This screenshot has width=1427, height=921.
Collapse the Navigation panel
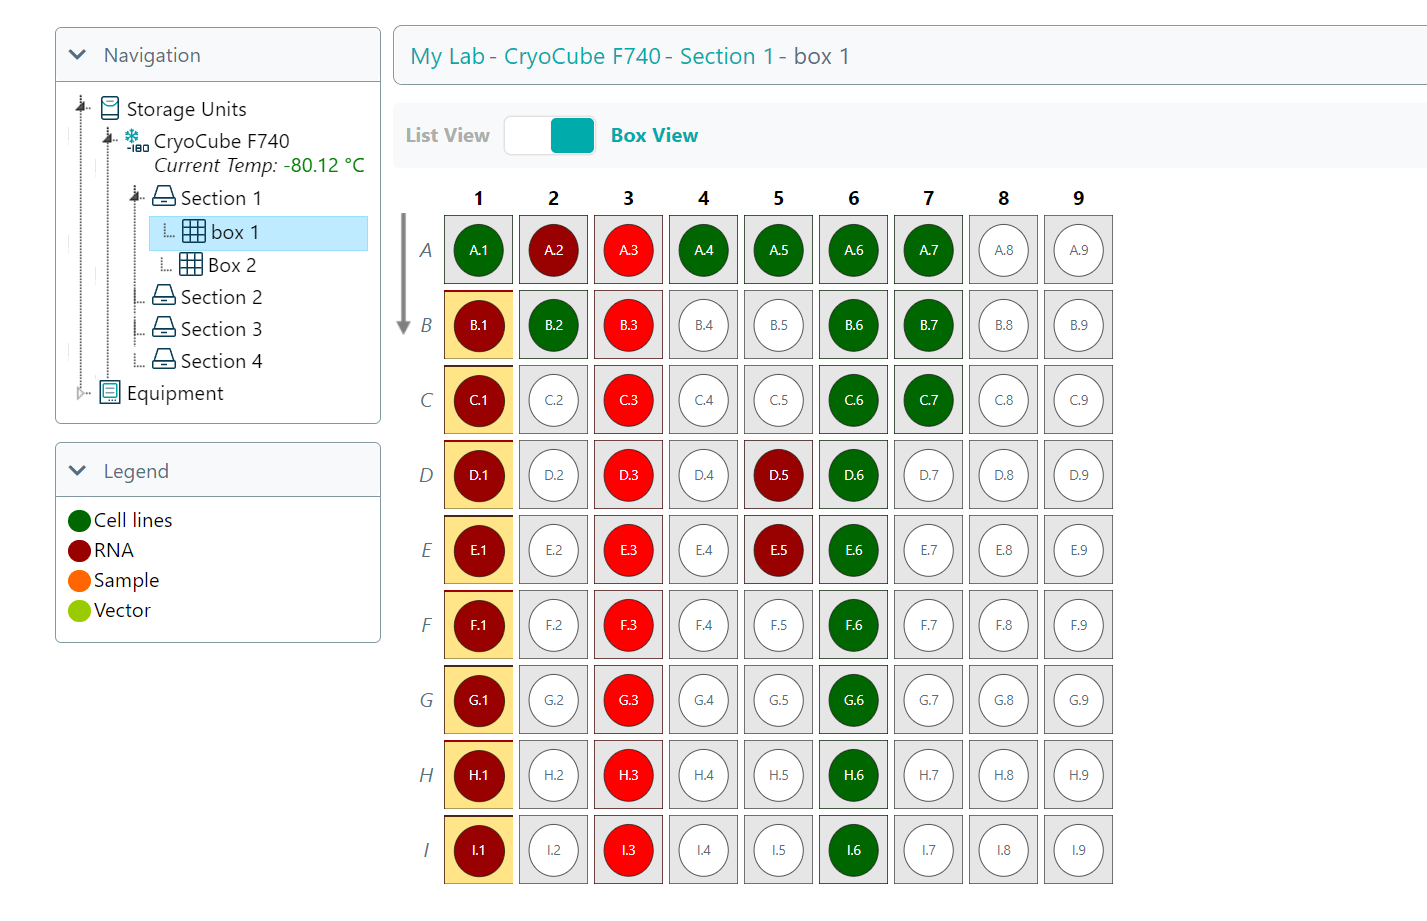pos(77,55)
